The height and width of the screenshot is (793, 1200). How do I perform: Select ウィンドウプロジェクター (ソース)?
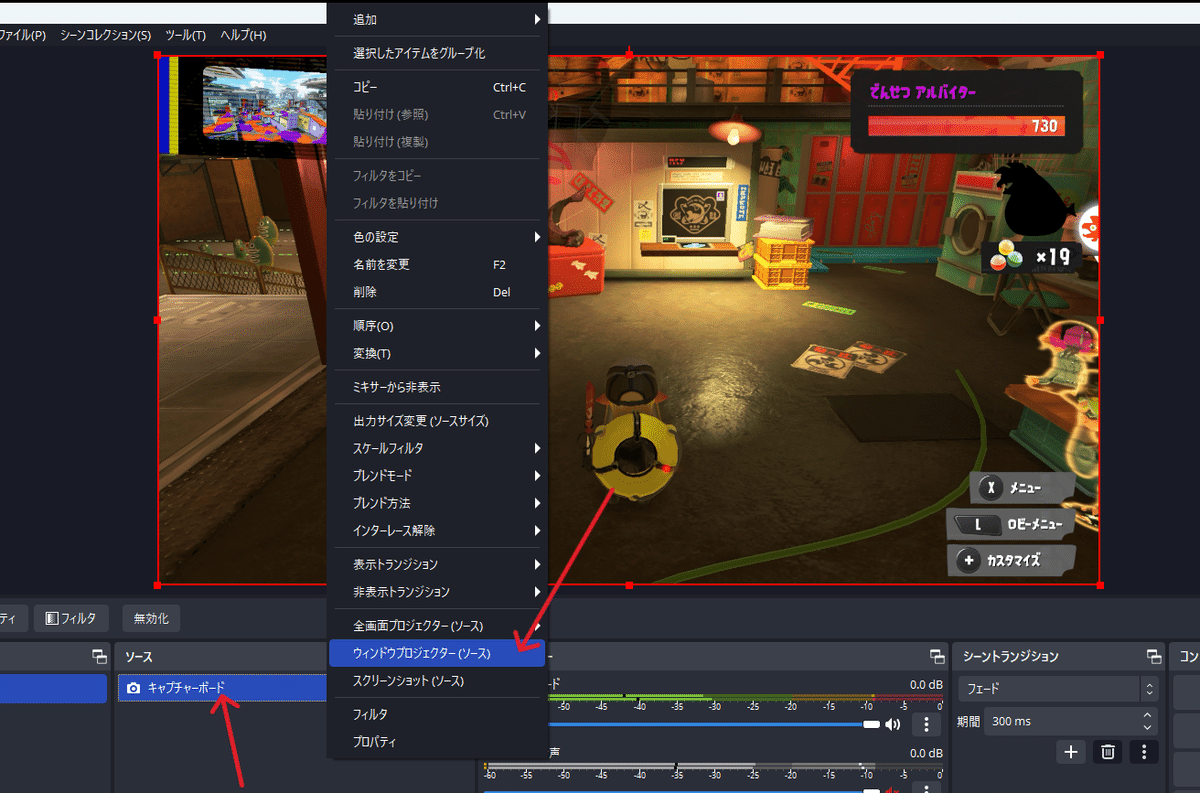[438, 653]
